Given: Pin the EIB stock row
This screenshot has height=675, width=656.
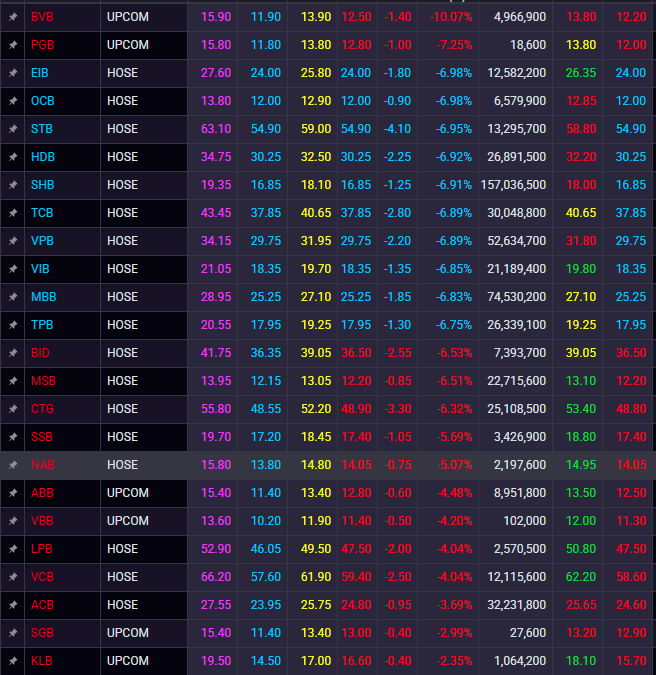Looking at the screenshot, I should (12, 73).
